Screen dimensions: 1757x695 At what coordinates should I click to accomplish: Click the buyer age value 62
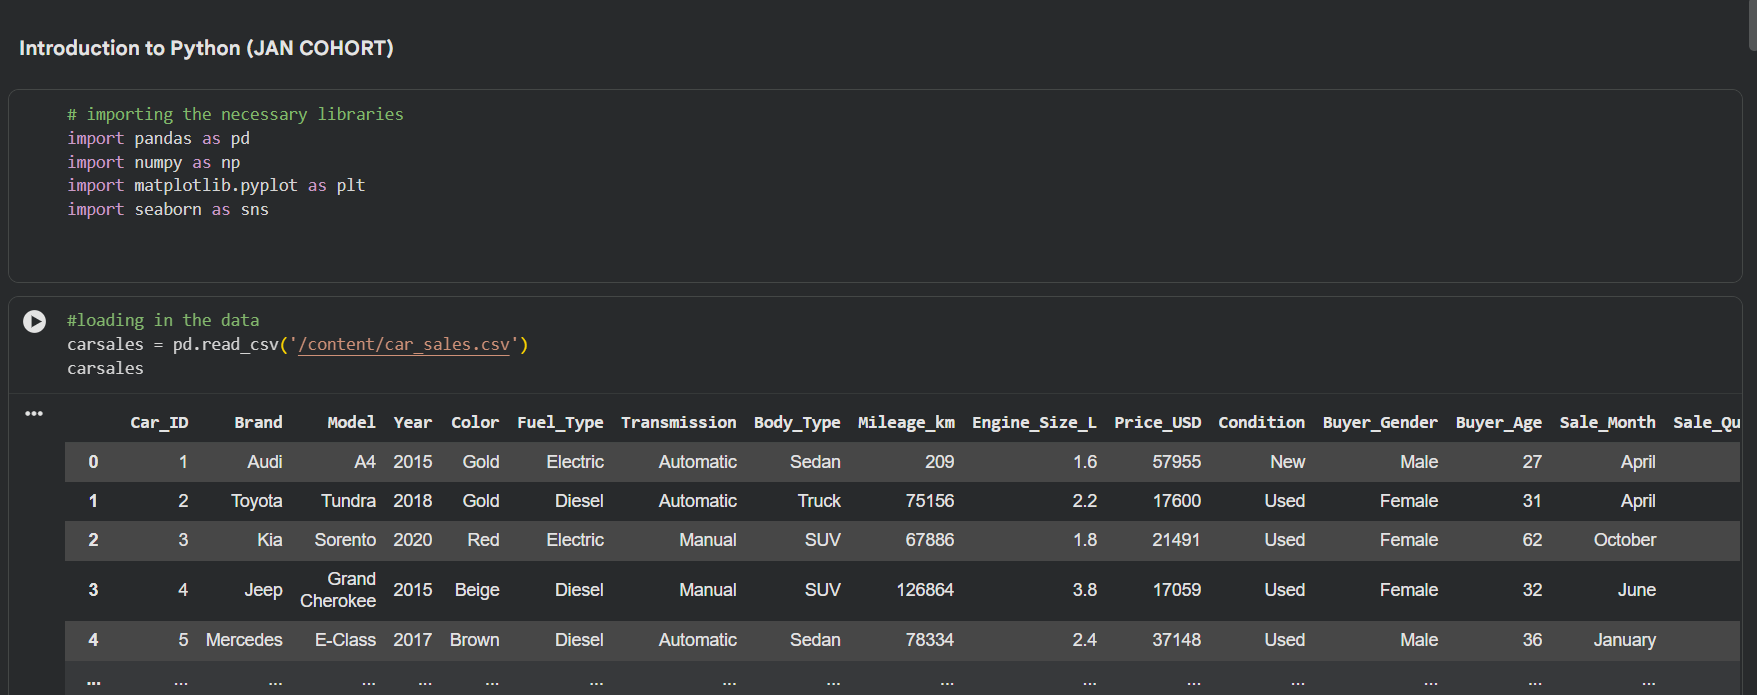pos(1532,540)
